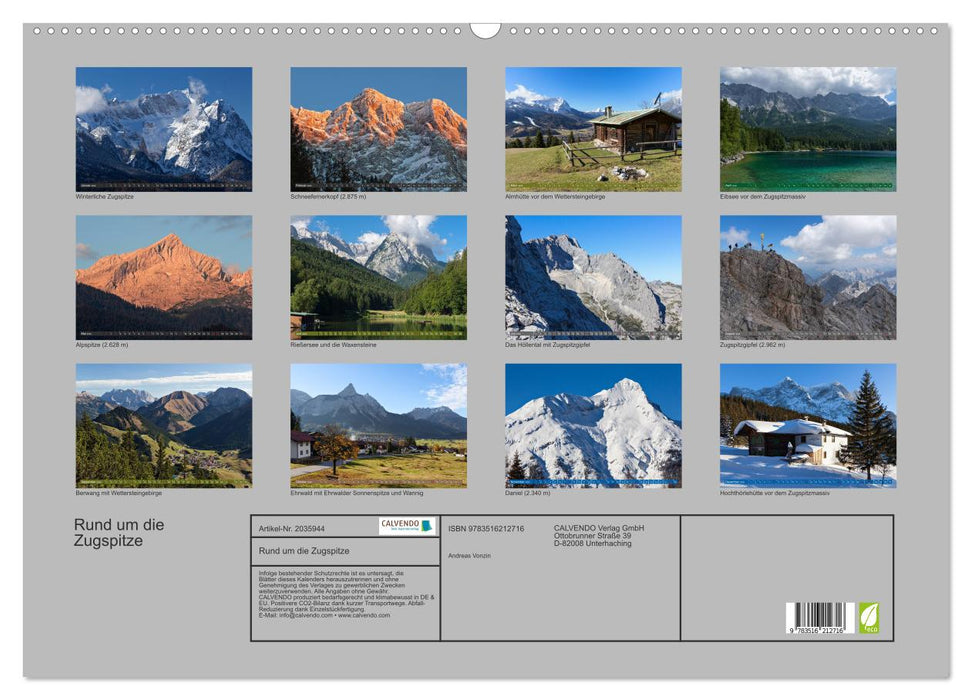Select the Ehrwald autumn tree photo
971x700 pixels.
(378, 425)
